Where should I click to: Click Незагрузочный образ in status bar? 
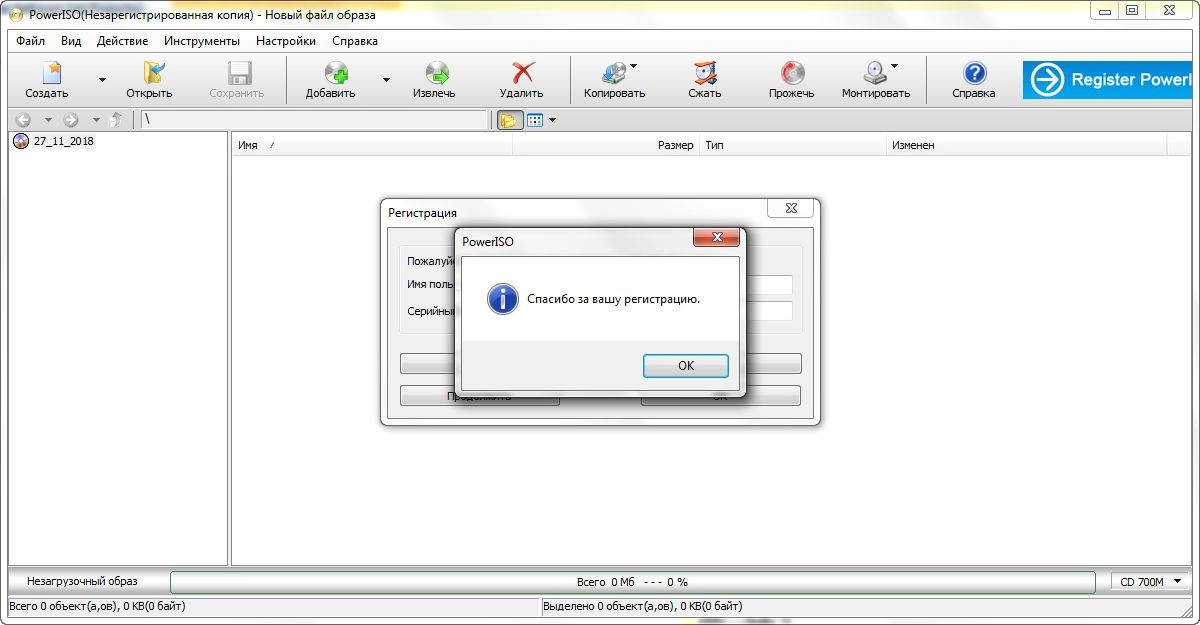(x=82, y=581)
